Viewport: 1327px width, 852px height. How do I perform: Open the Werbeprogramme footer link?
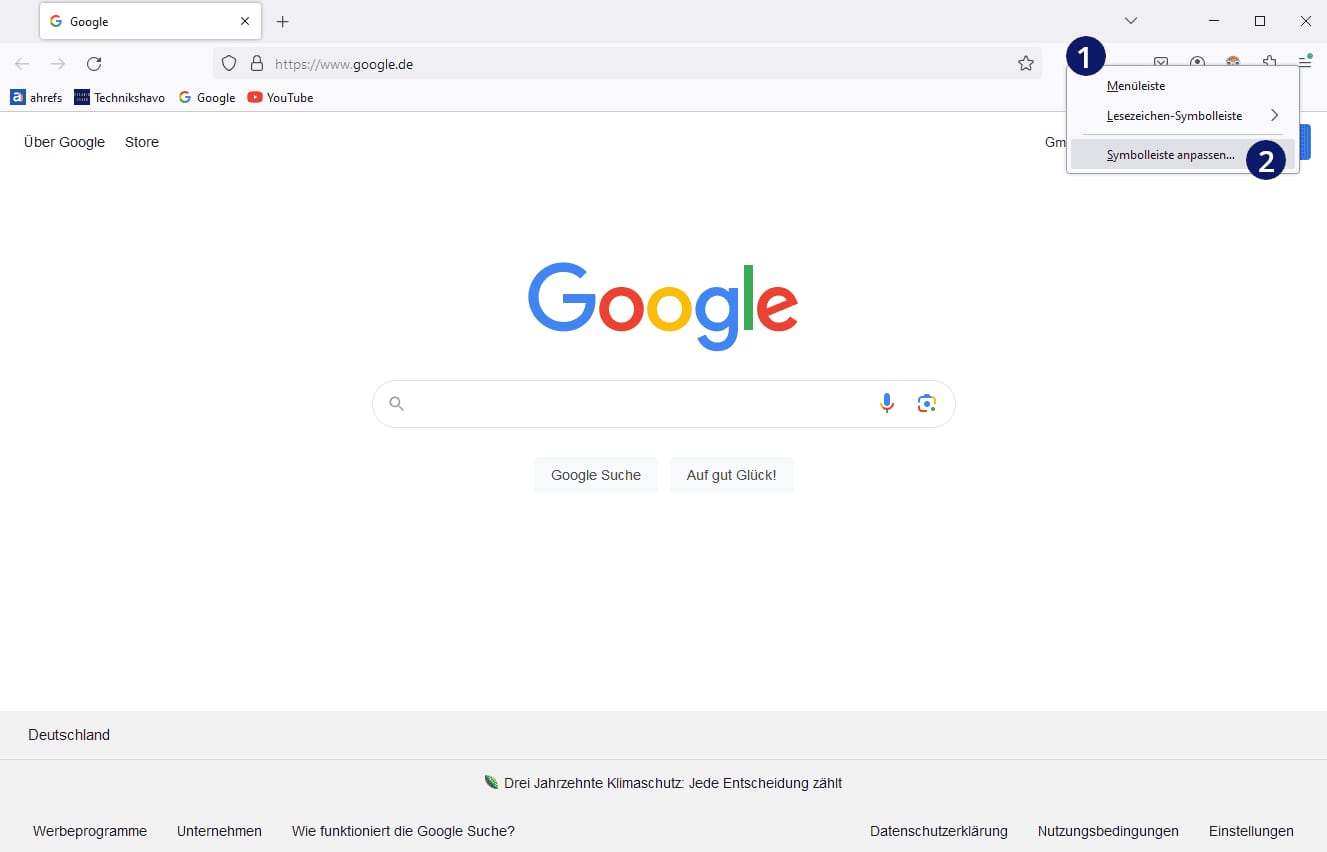point(90,831)
